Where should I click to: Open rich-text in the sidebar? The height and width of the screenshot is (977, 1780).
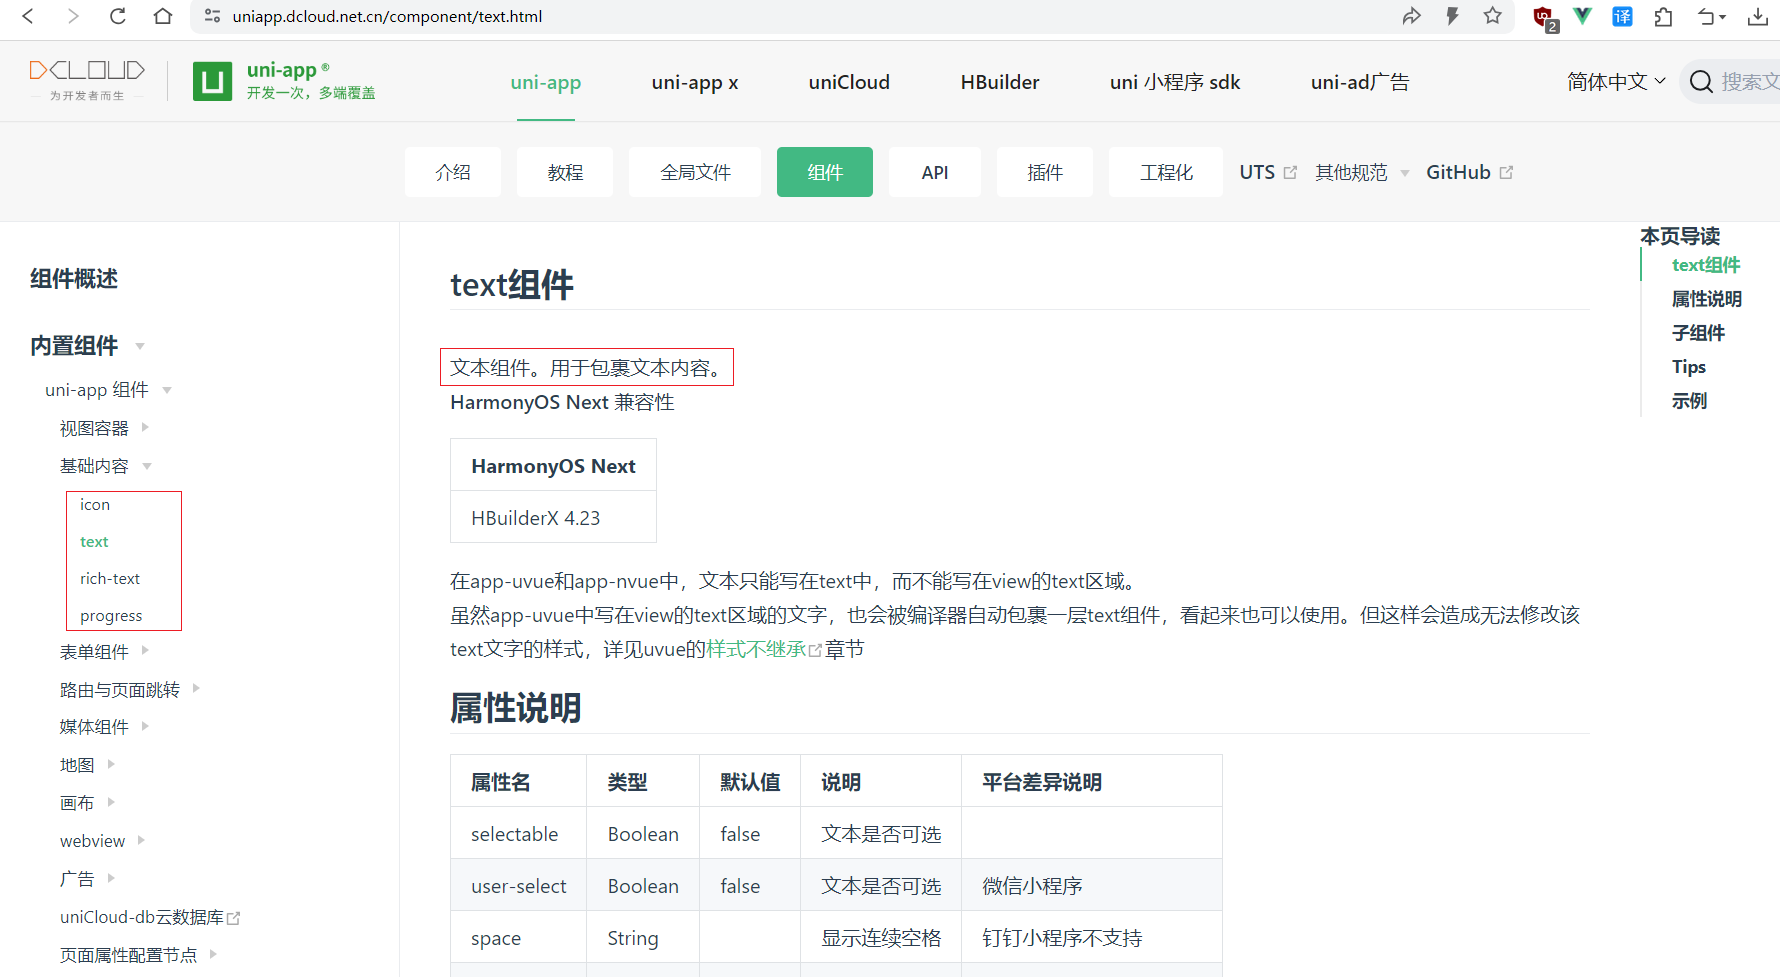pos(110,579)
